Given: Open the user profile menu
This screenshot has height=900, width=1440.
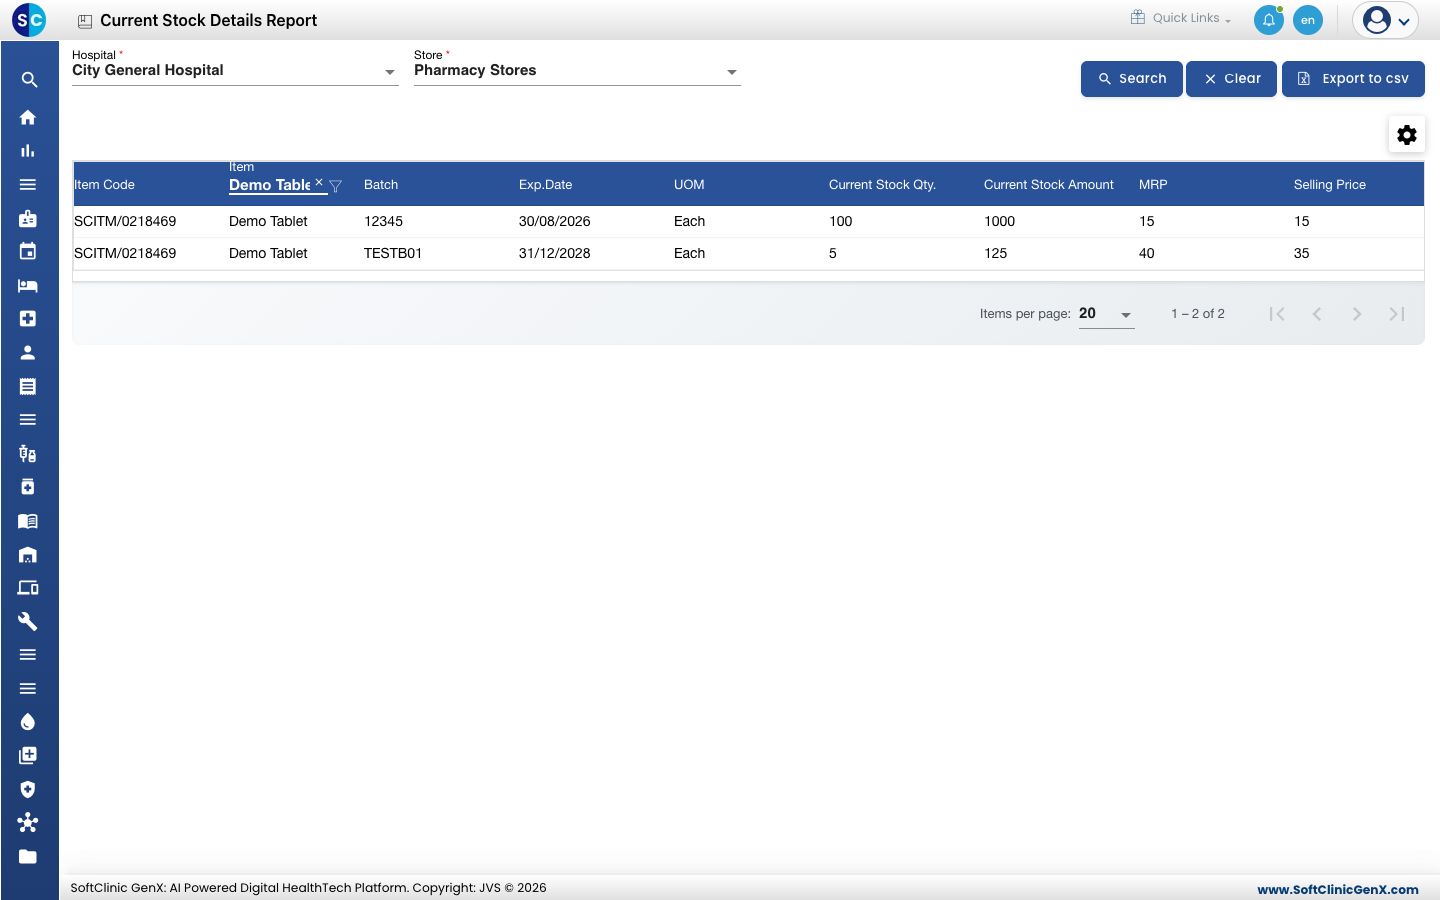Looking at the screenshot, I should click(1386, 20).
